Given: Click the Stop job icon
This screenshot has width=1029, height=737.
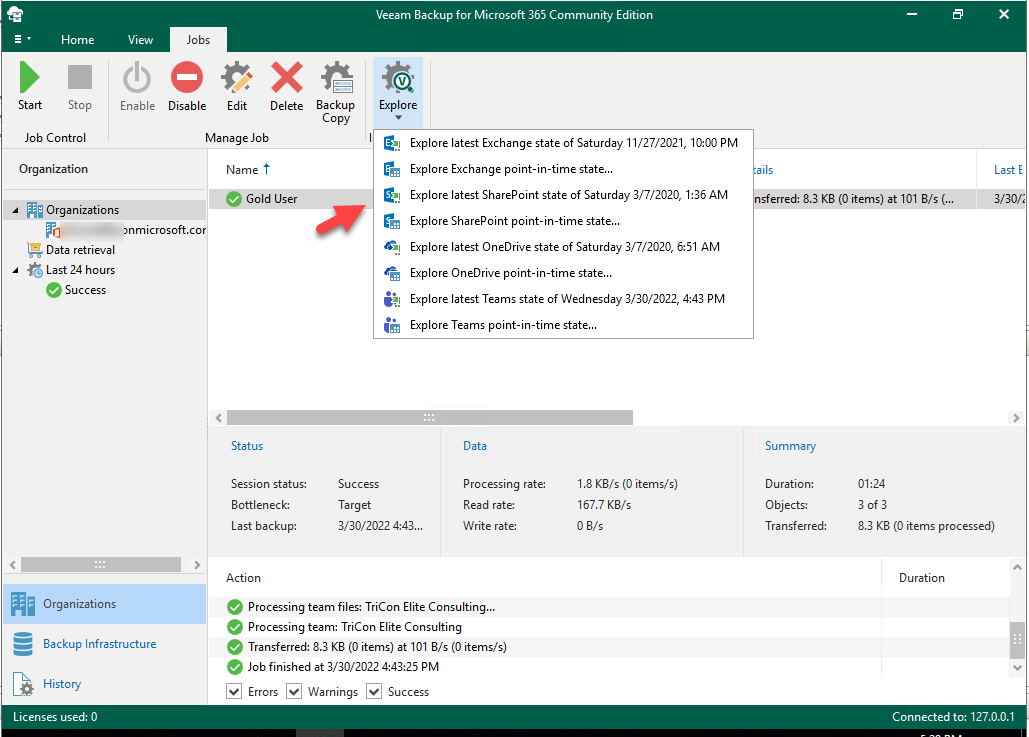Looking at the screenshot, I should pyautogui.click(x=79, y=77).
